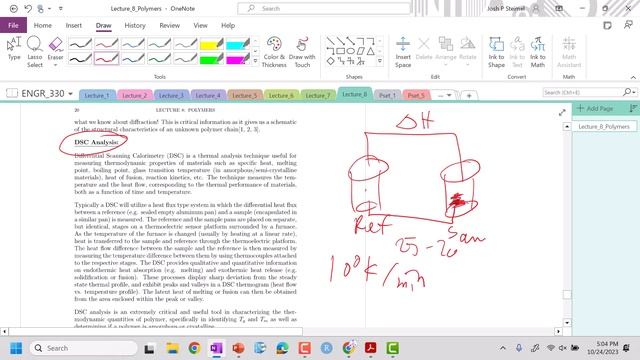Viewport: 640px width, 360px height.
Task: Click the Windows Start button
Action: pyautogui.click(x=16, y=348)
